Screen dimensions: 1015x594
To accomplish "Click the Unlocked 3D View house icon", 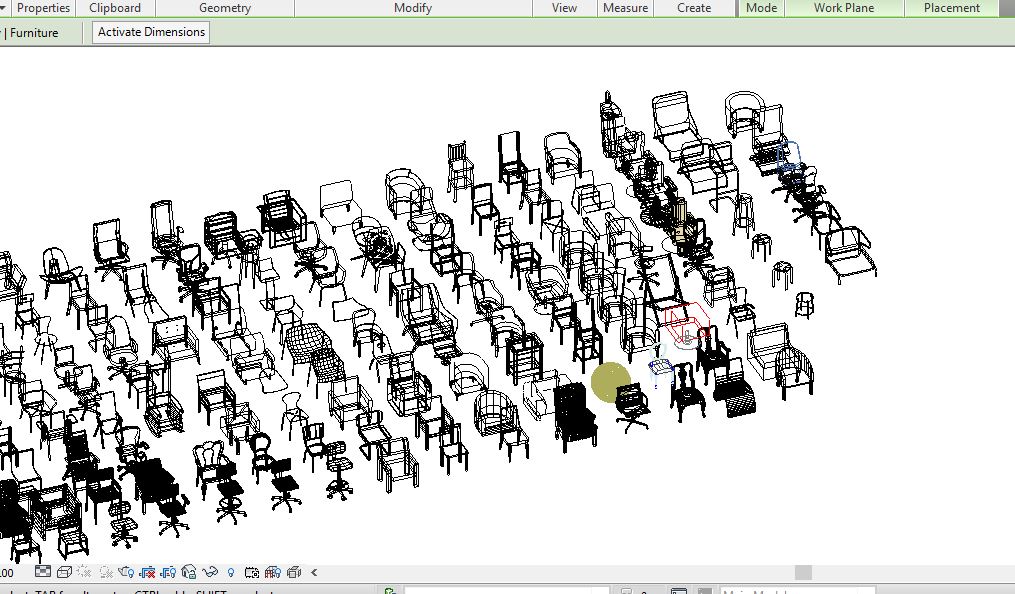I will pyautogui.click(x=189, y=572).
